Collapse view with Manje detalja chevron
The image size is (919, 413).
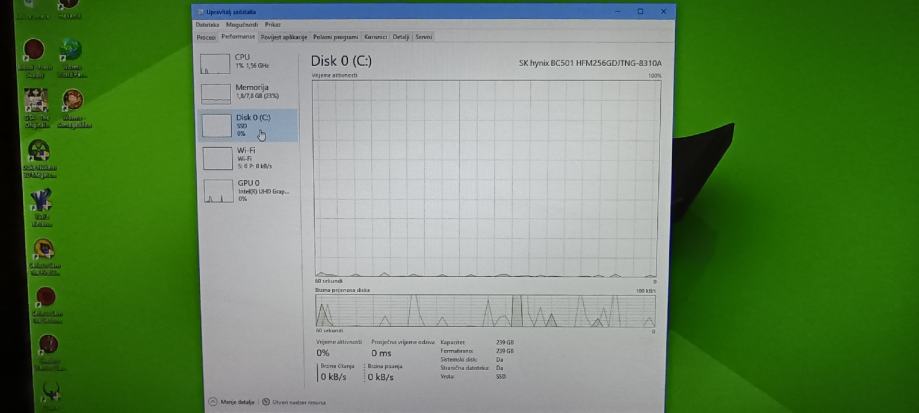point(213,402)
